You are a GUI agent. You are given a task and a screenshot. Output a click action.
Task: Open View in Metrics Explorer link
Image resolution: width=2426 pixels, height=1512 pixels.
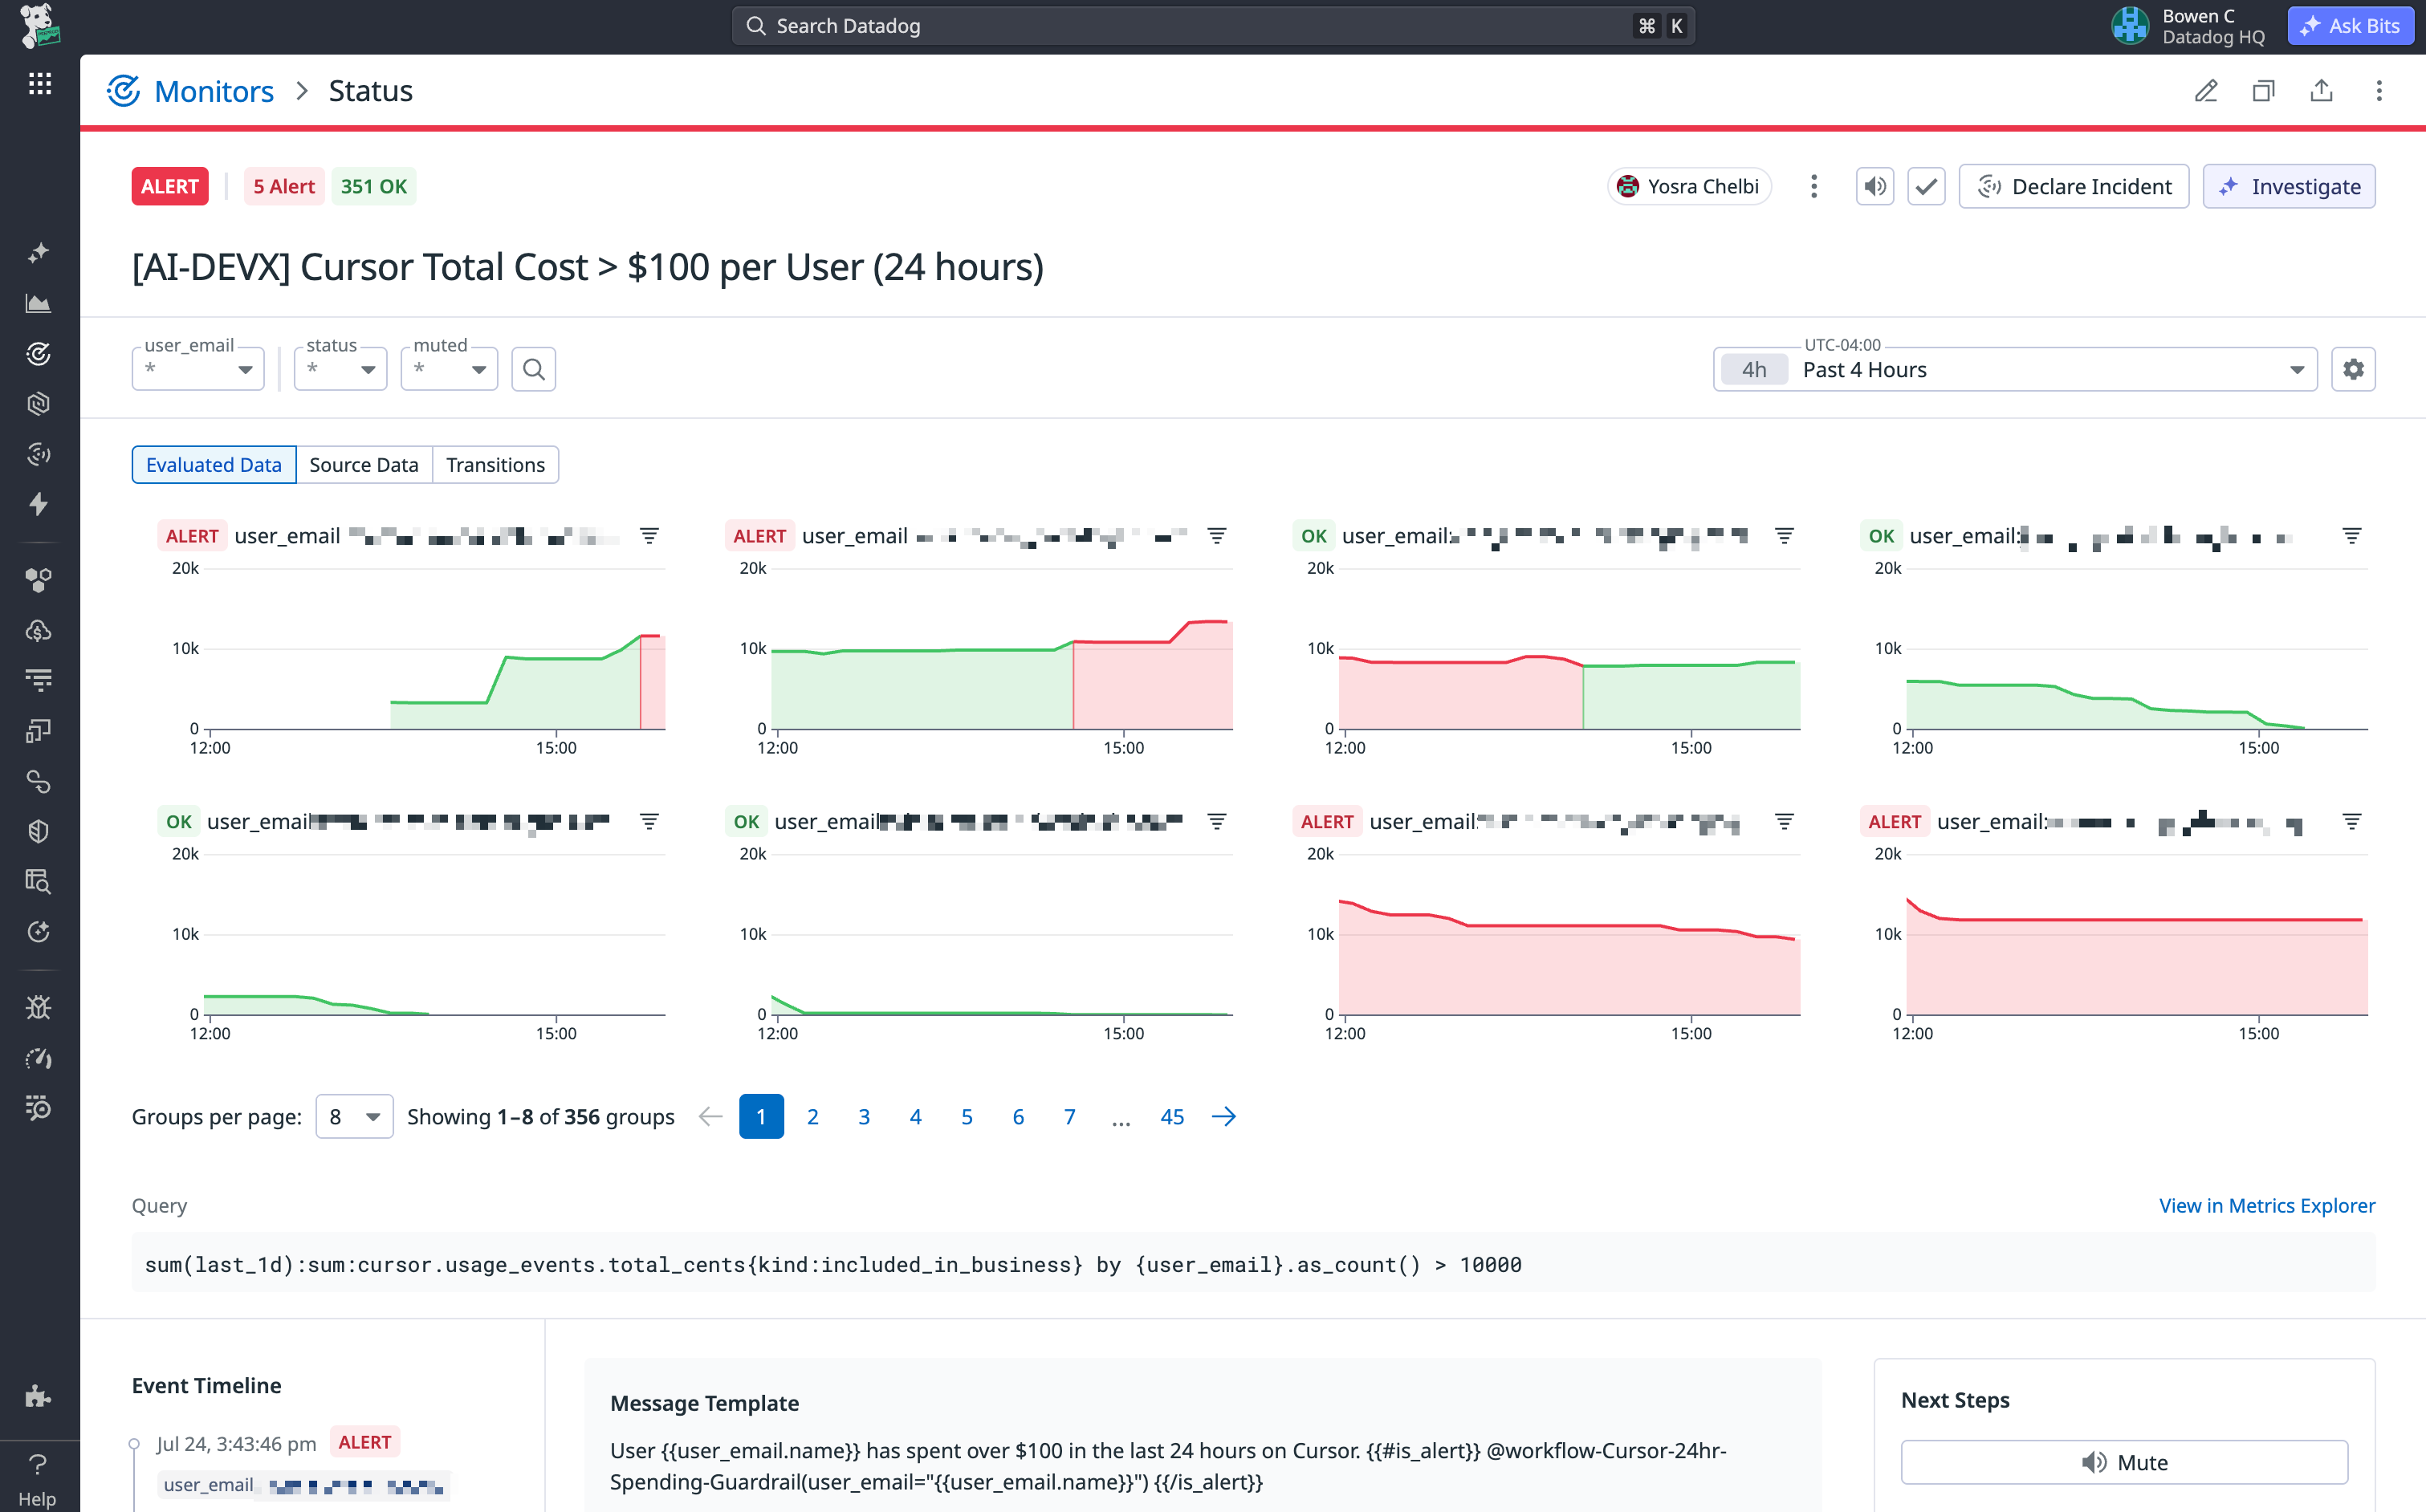[2267, 1205]
